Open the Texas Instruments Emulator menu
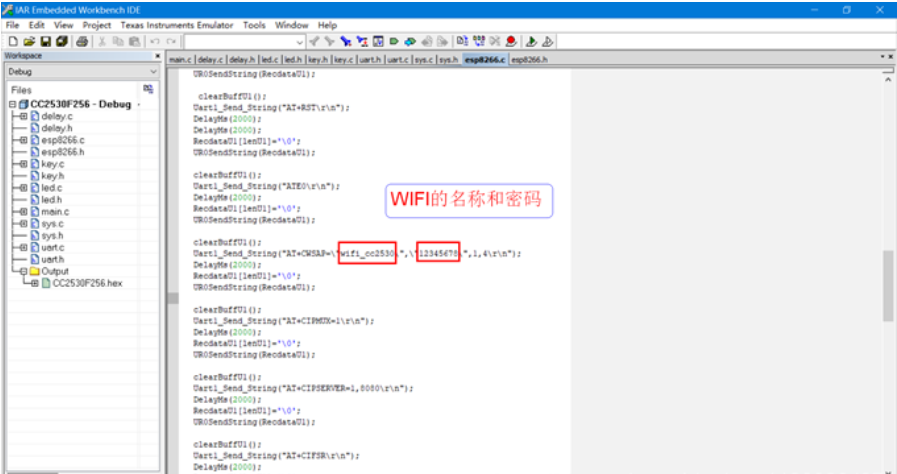897x474 pixels. 177,25
